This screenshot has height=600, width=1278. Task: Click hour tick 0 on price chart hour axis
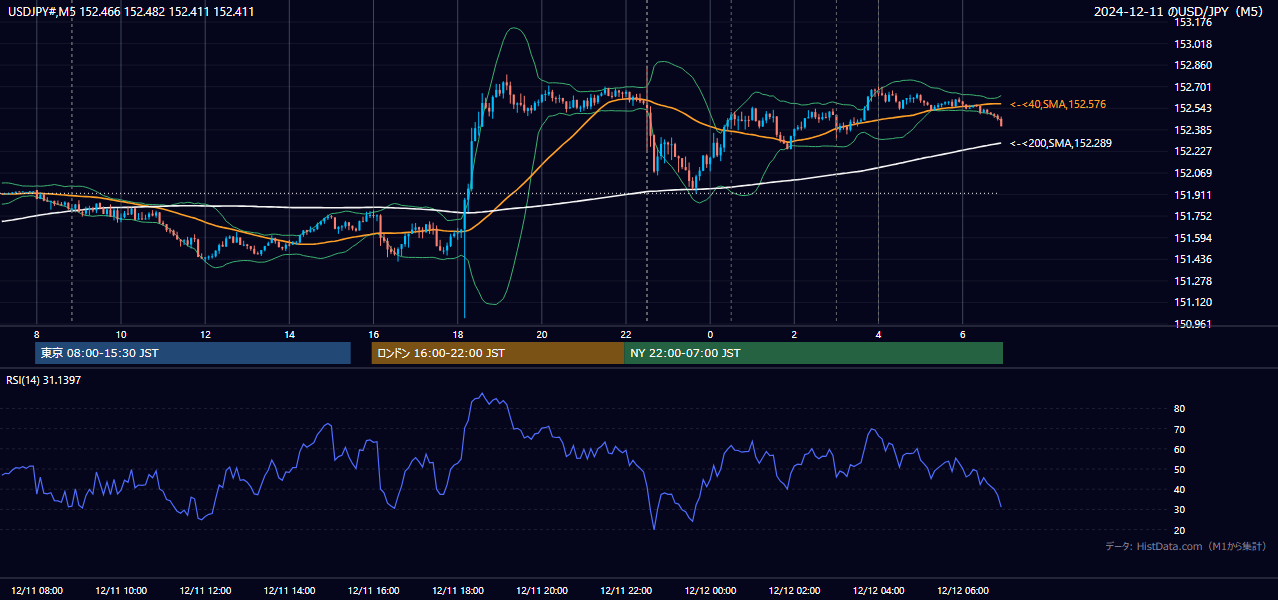click(x=710, y=334)
